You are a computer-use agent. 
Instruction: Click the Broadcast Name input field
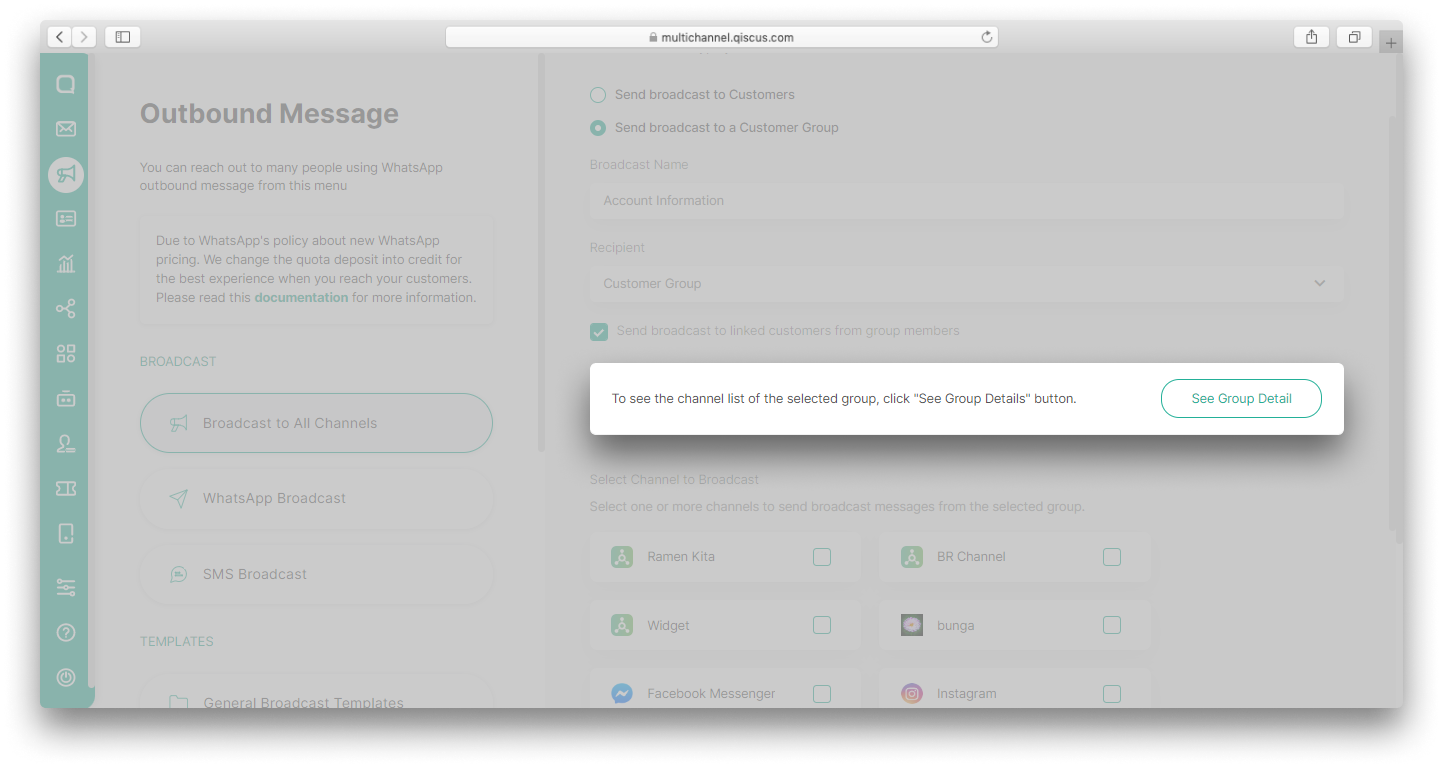(x=967, y=201)
